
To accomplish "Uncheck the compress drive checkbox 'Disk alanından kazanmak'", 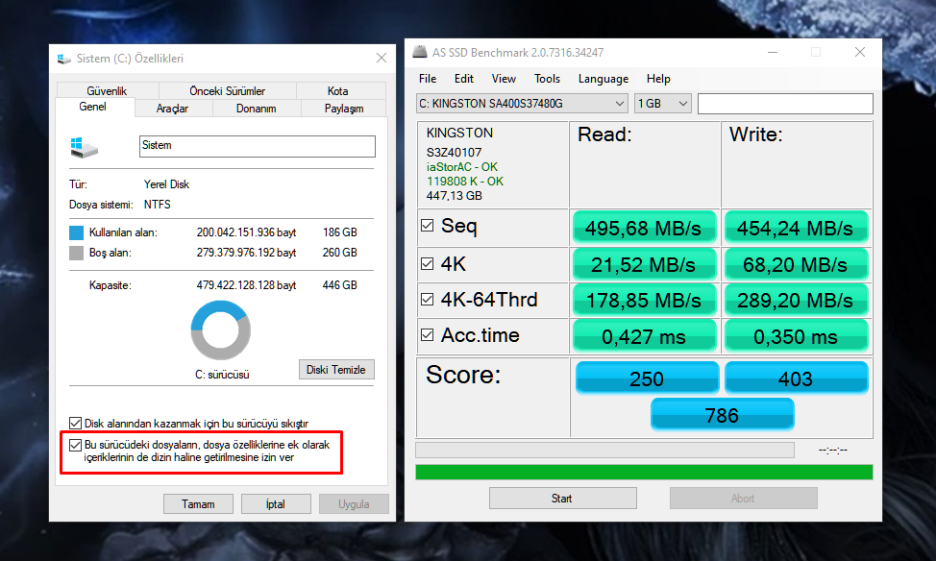I will 75,423.
